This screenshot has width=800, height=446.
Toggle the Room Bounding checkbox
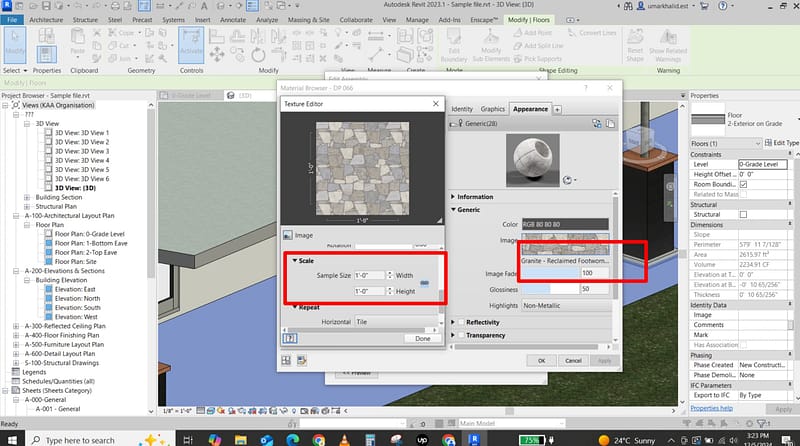click(x=742, y=183)
